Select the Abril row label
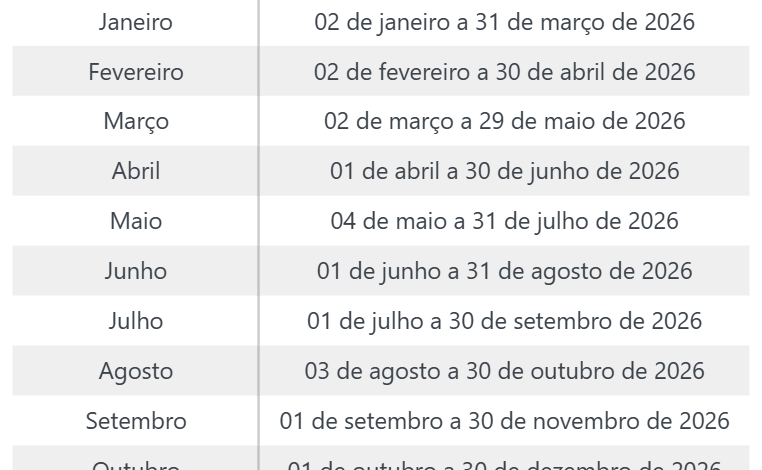The width and height of the screenshot is (762, 470). (x=135, y=171)
